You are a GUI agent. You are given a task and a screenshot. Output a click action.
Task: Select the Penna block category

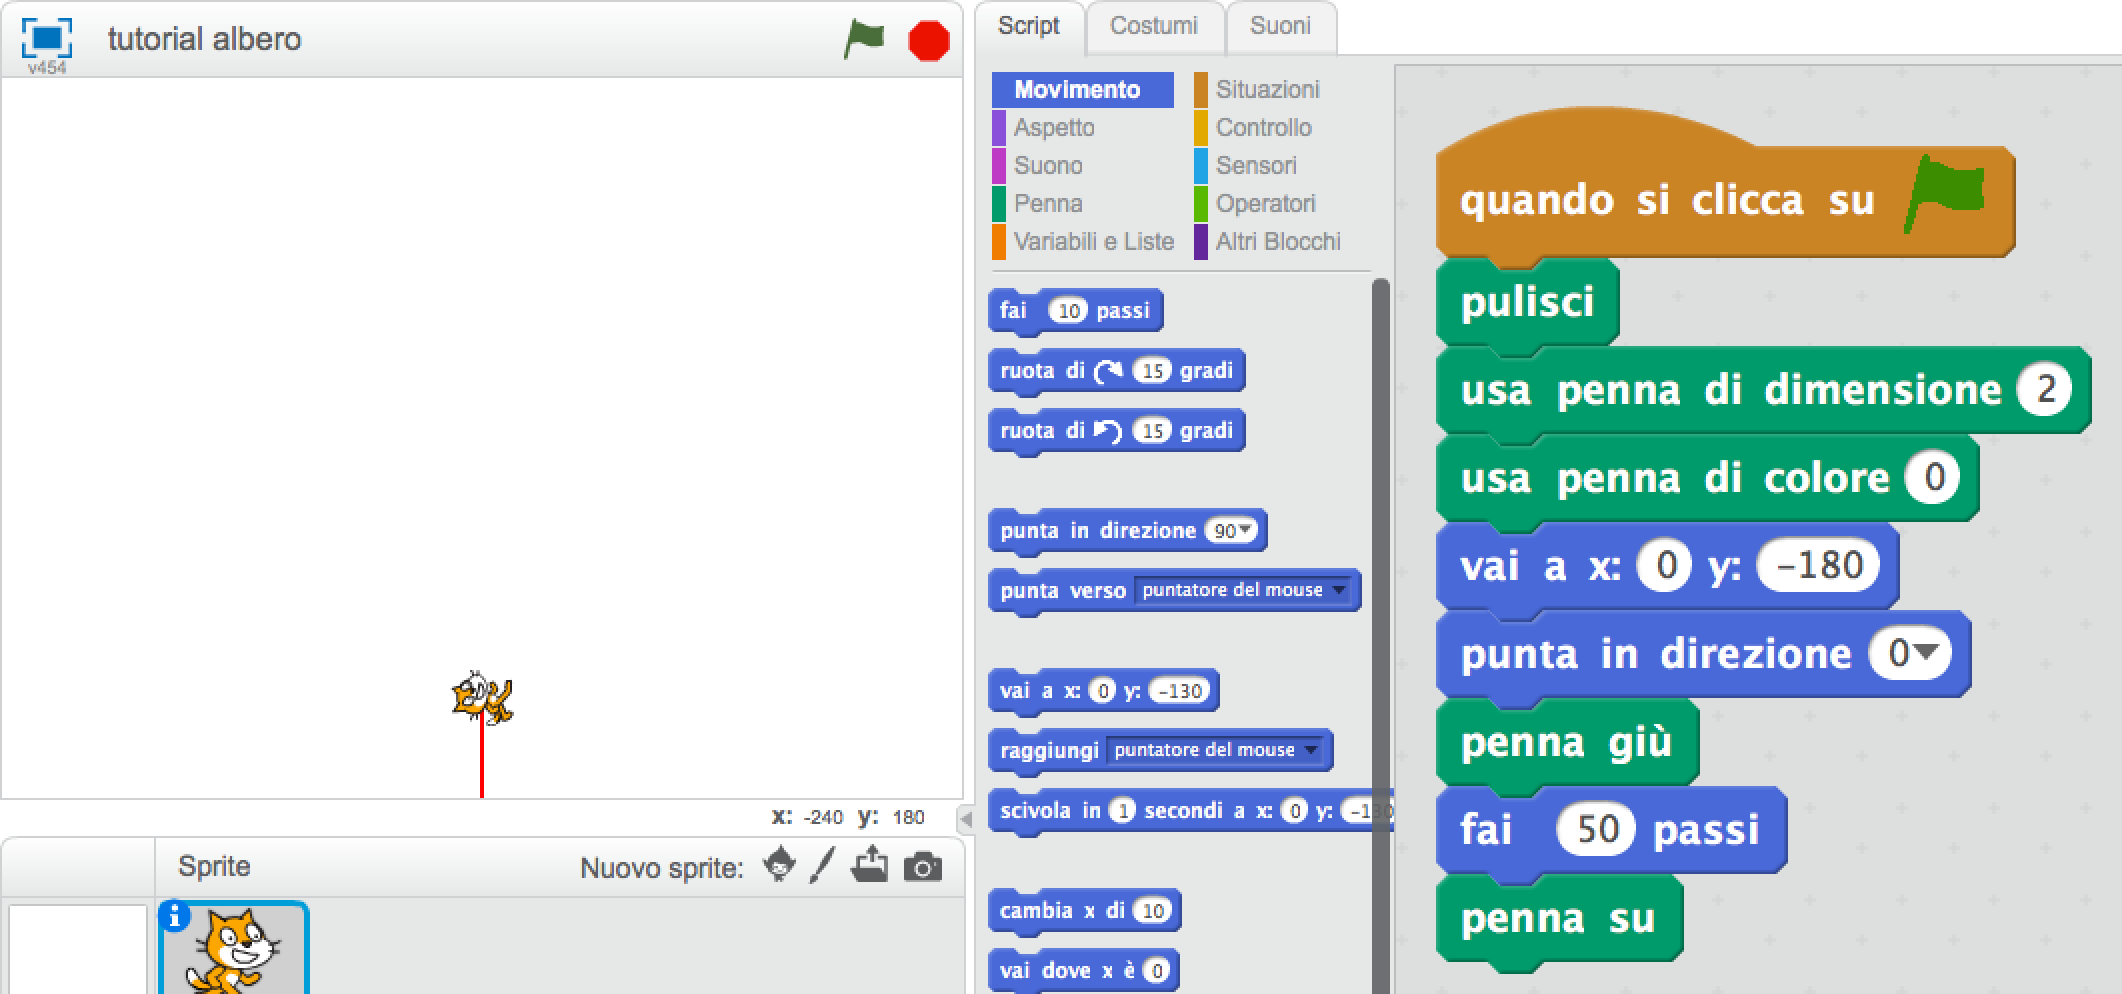(1048, 203)
